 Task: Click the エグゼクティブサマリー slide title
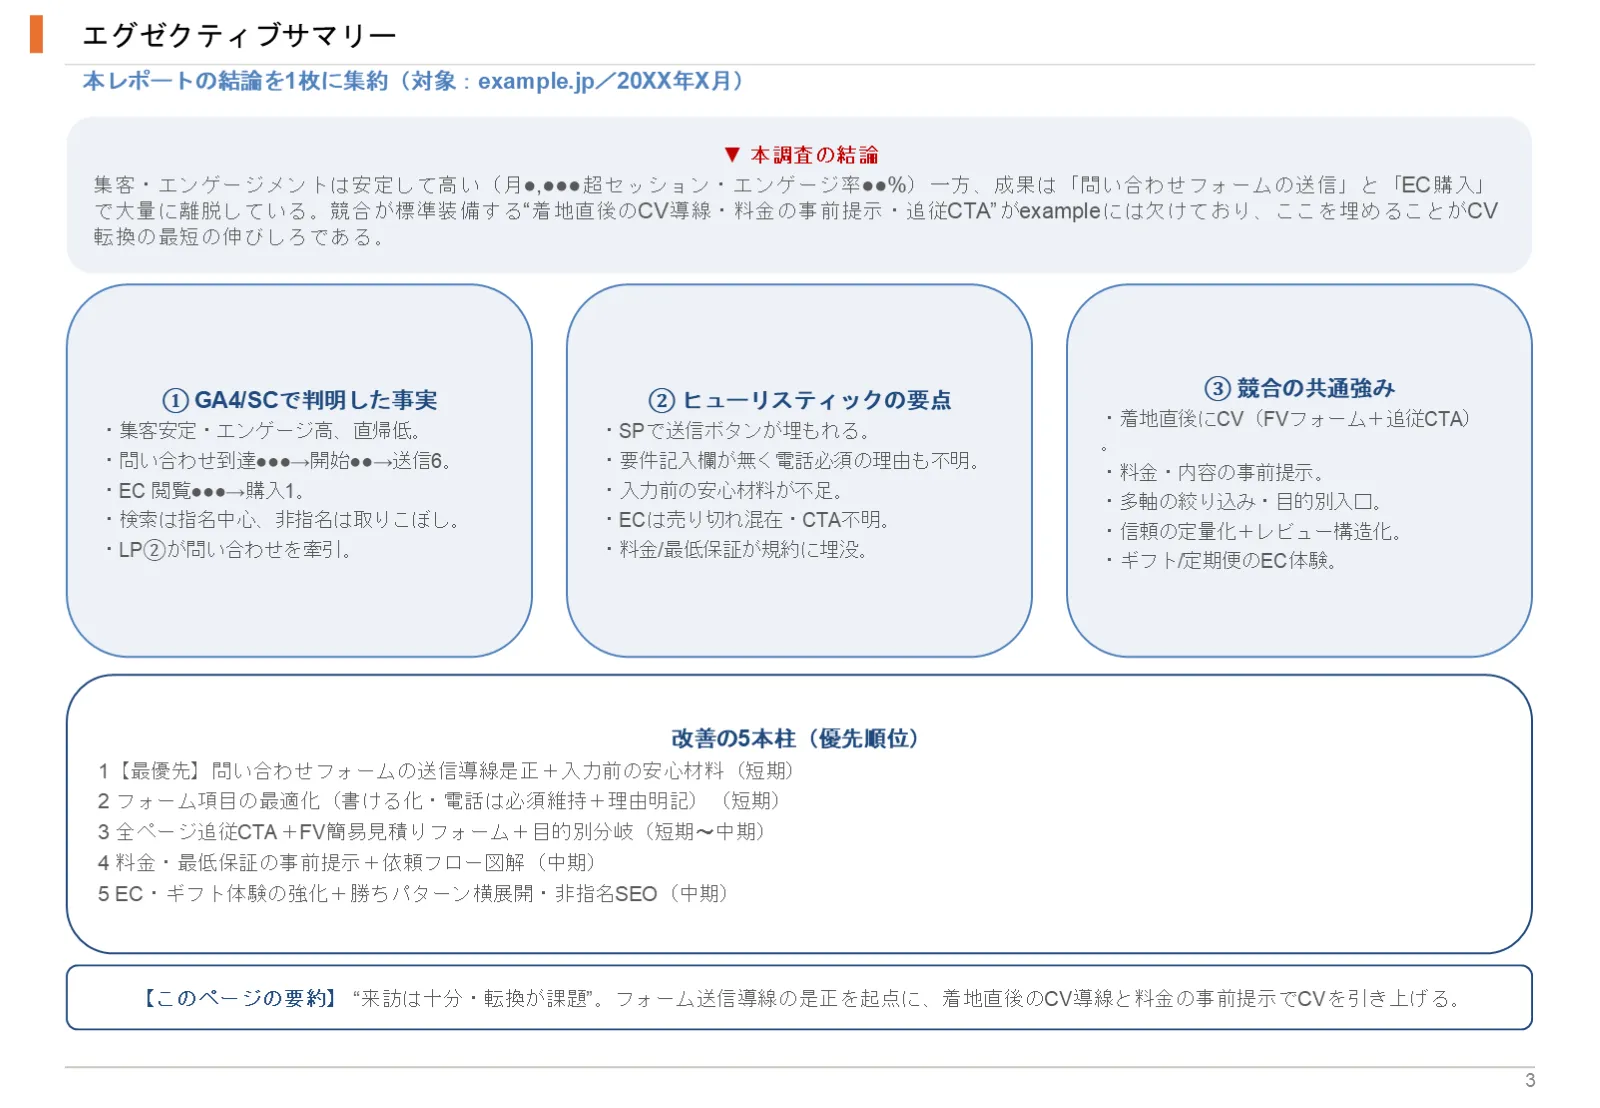(x=239, y=35)
